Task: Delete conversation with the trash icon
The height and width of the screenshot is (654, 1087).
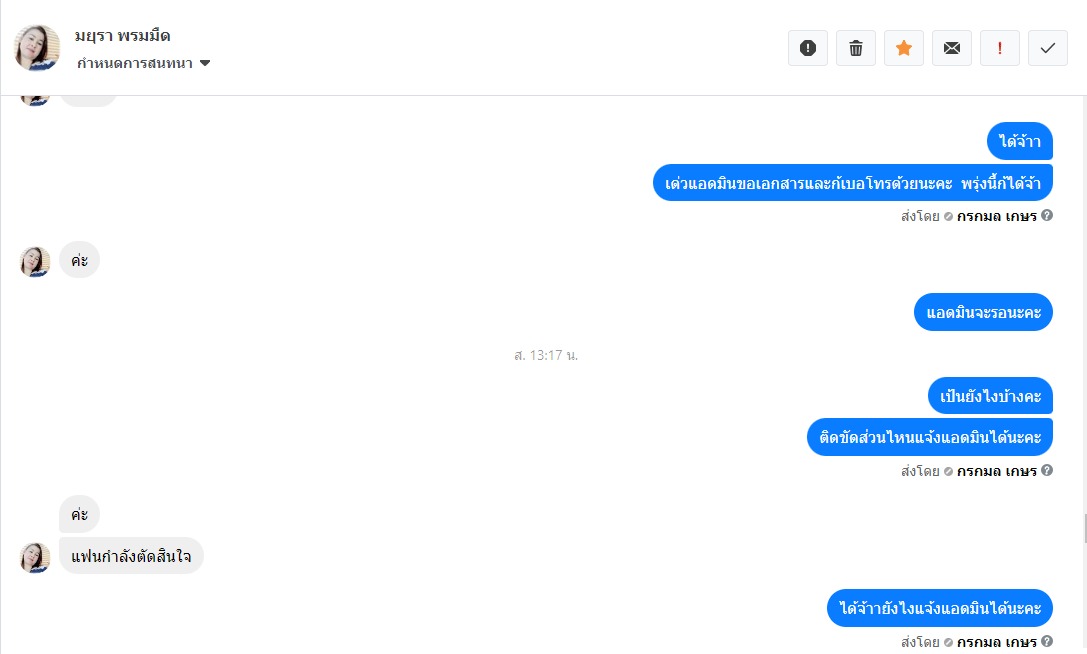Action: [x=855, y=48]
